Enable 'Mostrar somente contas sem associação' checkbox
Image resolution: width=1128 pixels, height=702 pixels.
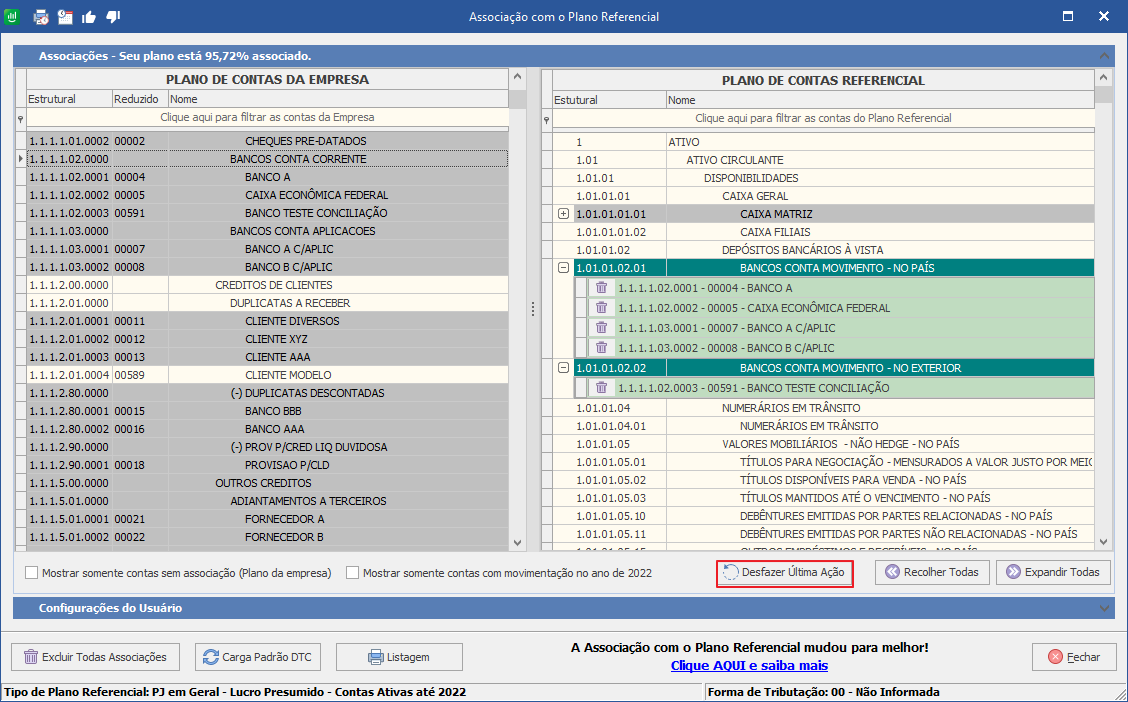coord(32,573)
